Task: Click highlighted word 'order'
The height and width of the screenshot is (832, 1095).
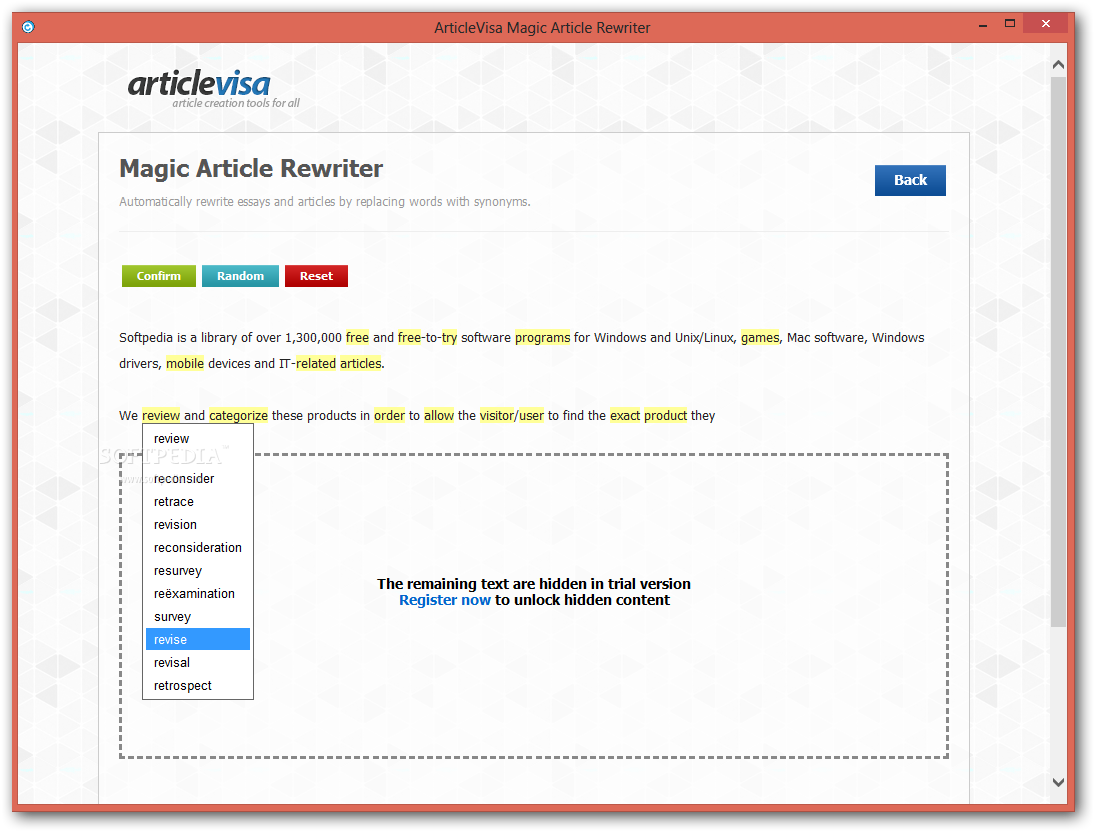Action: pyautogui.click(x=389, y=416)
